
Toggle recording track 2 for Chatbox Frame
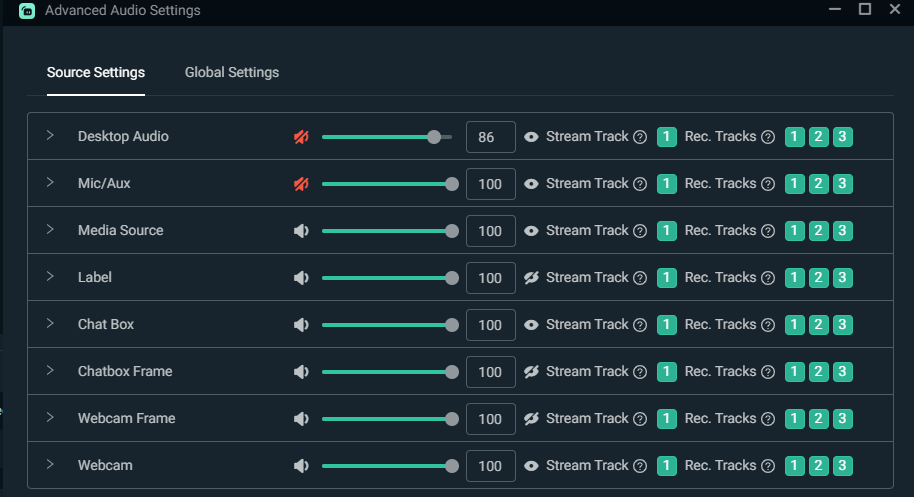819,372
